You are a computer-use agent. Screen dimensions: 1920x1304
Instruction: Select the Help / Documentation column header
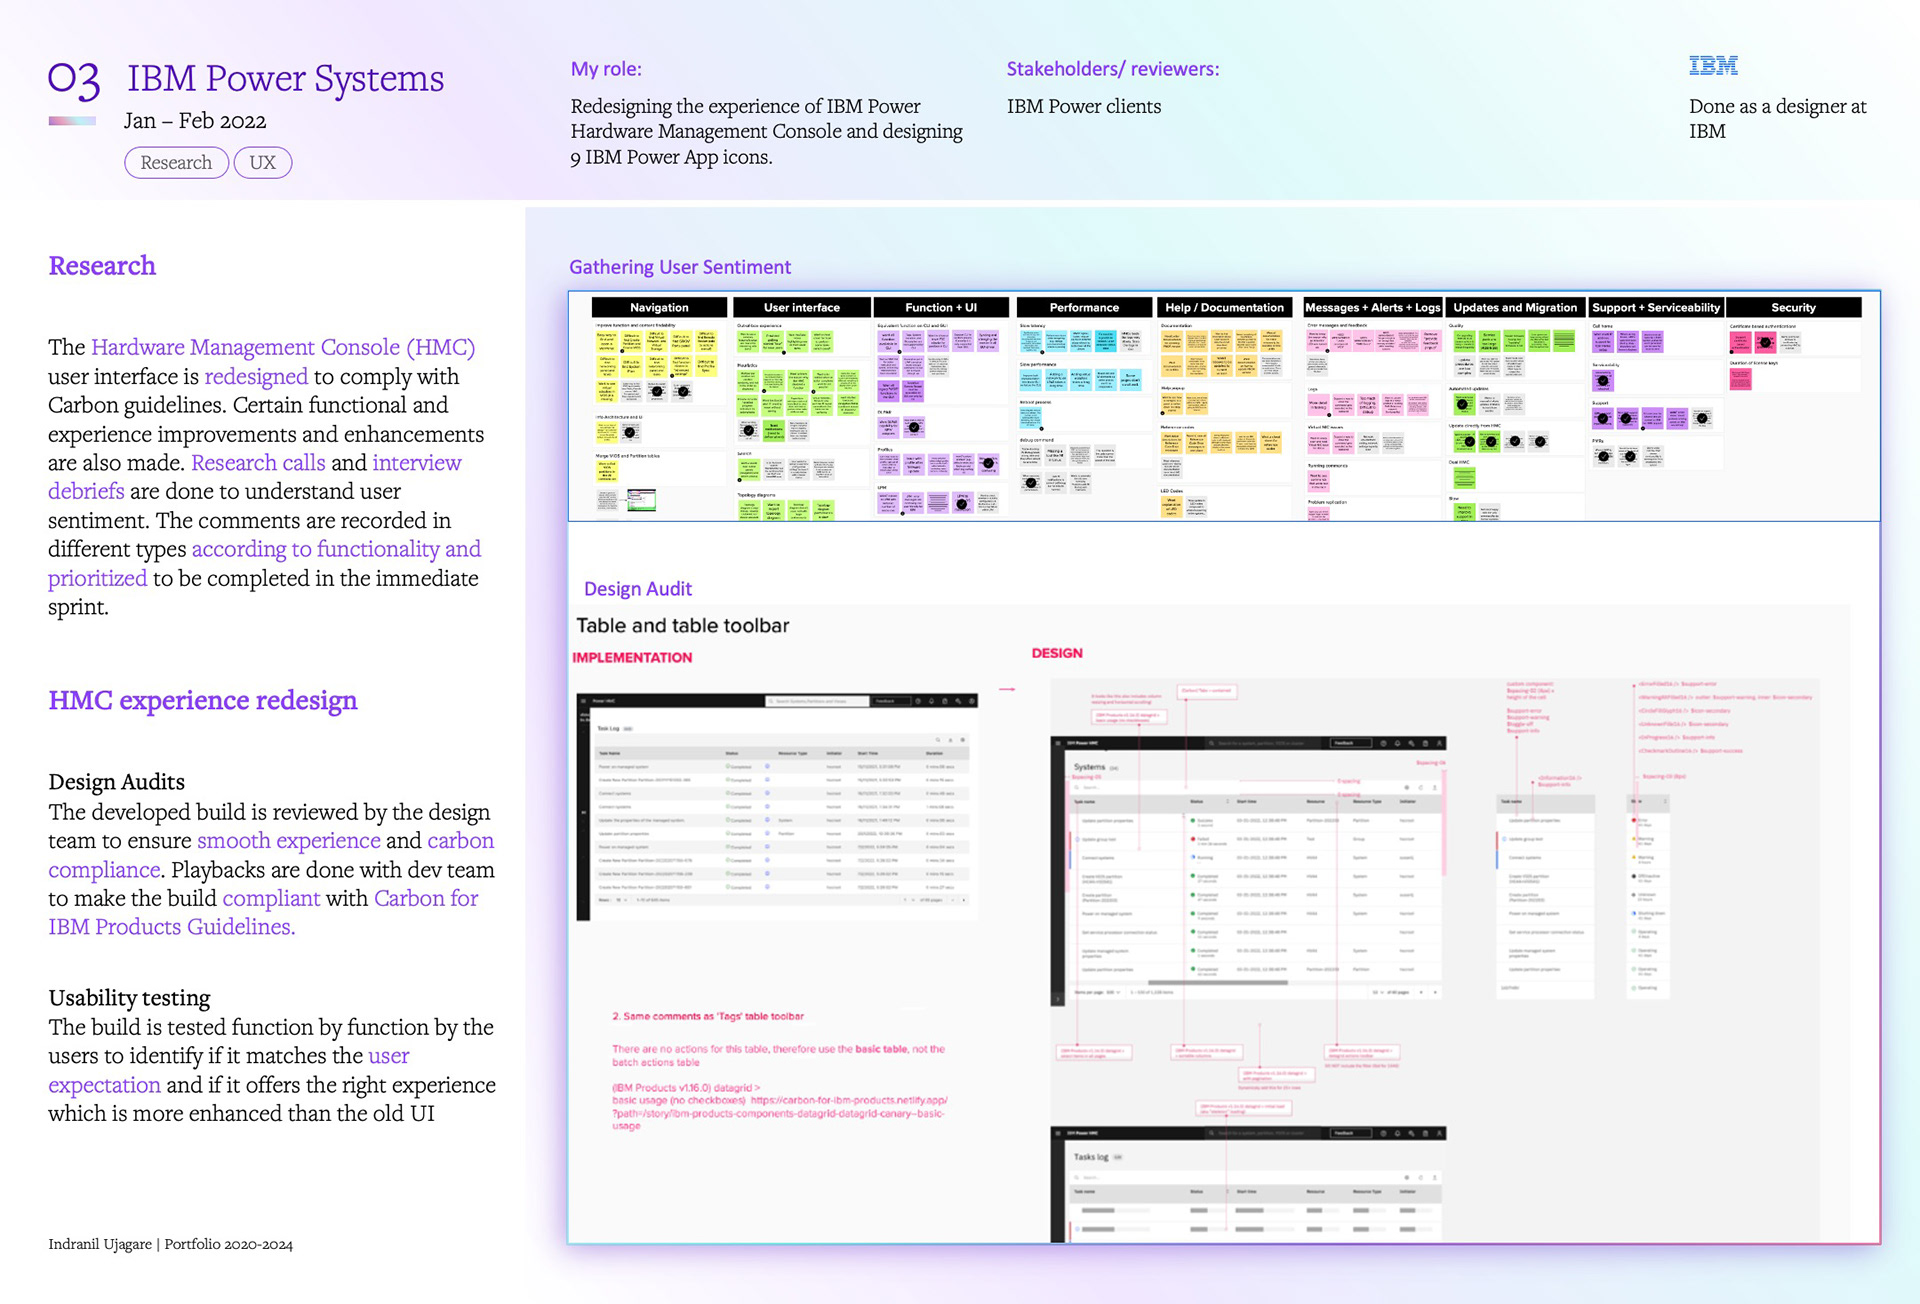pos(1224,307)
